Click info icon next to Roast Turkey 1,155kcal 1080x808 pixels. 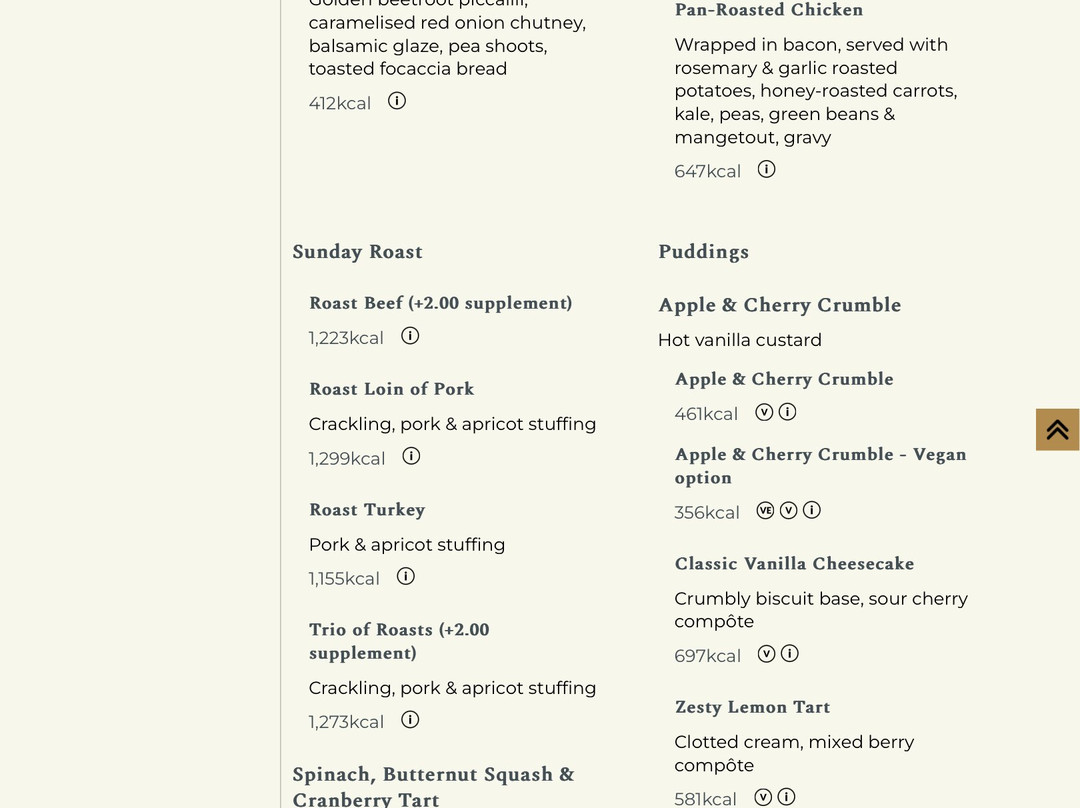(x=406, y=577)
